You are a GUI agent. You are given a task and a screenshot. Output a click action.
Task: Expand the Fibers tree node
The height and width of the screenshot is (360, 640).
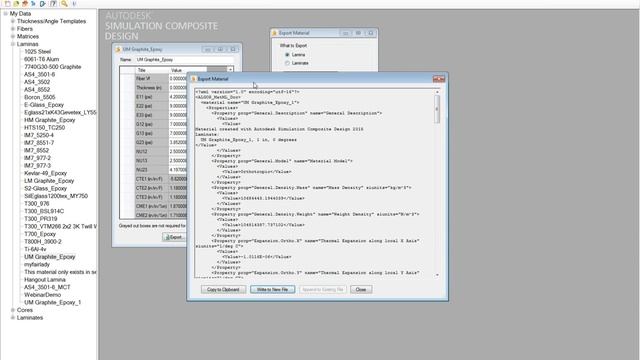[13, 29]
